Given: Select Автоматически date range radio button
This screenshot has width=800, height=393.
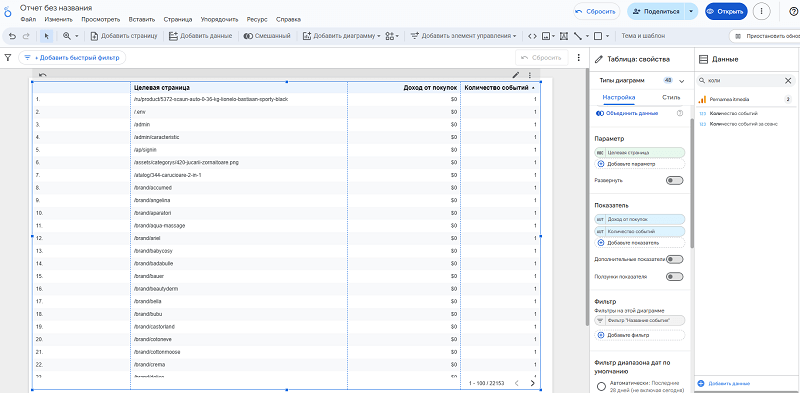Looking at the screenshot, I should 601,386.
